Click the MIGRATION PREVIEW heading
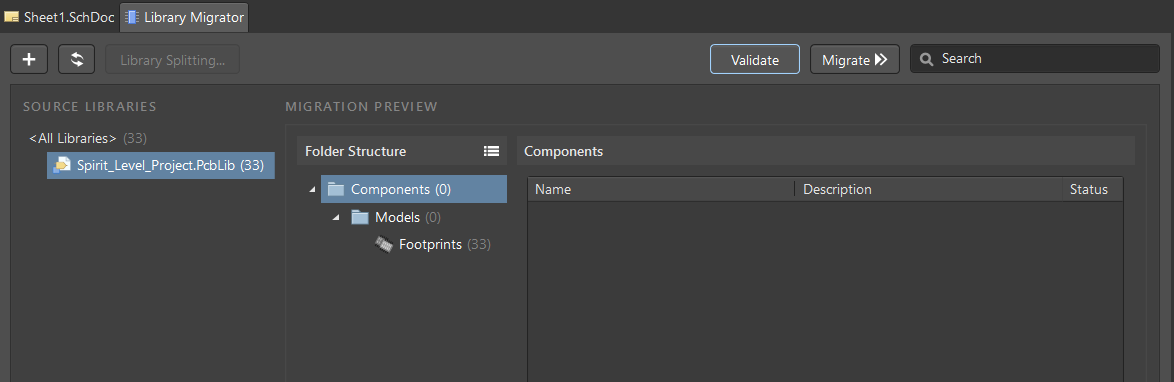Screen dimensions: 1174x382 [x=361, y=106]
